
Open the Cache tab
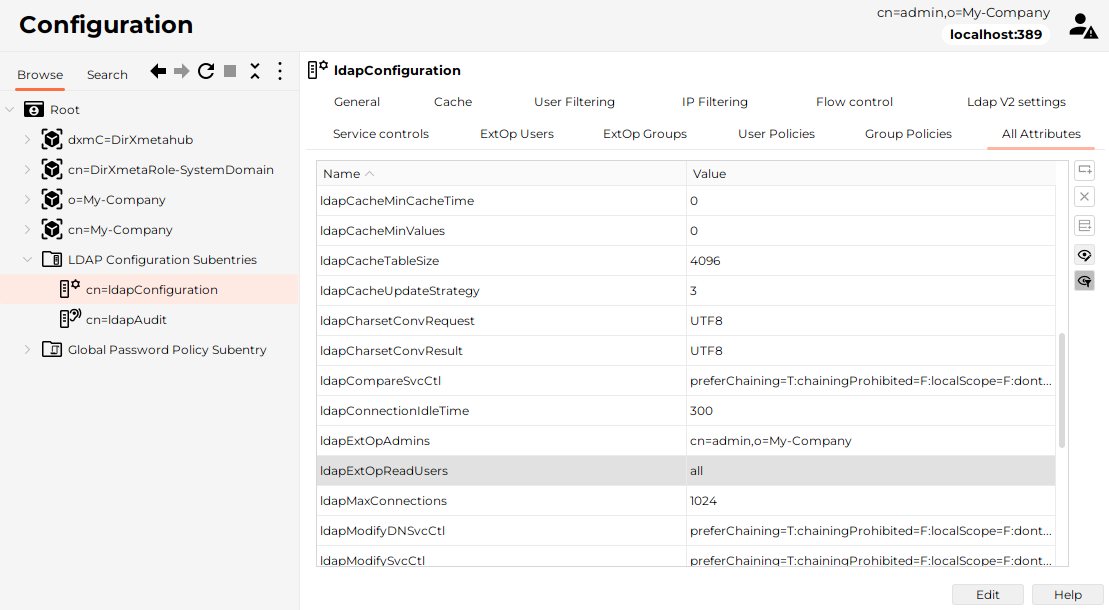(453, 102)
